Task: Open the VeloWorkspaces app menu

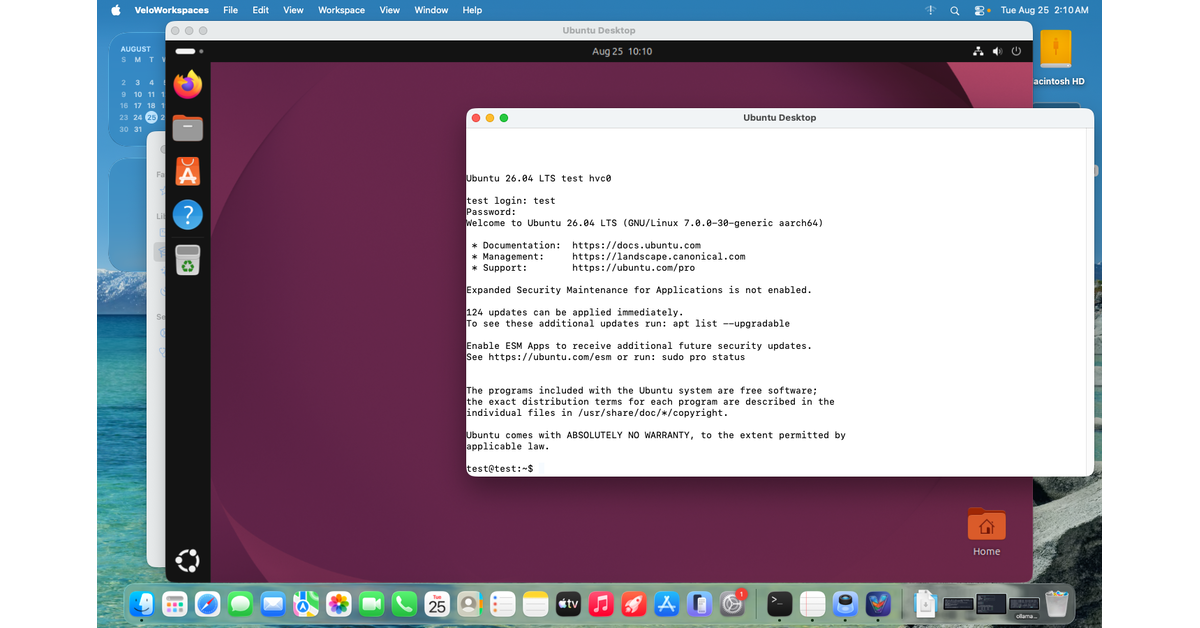Action: tap(172, 10)
